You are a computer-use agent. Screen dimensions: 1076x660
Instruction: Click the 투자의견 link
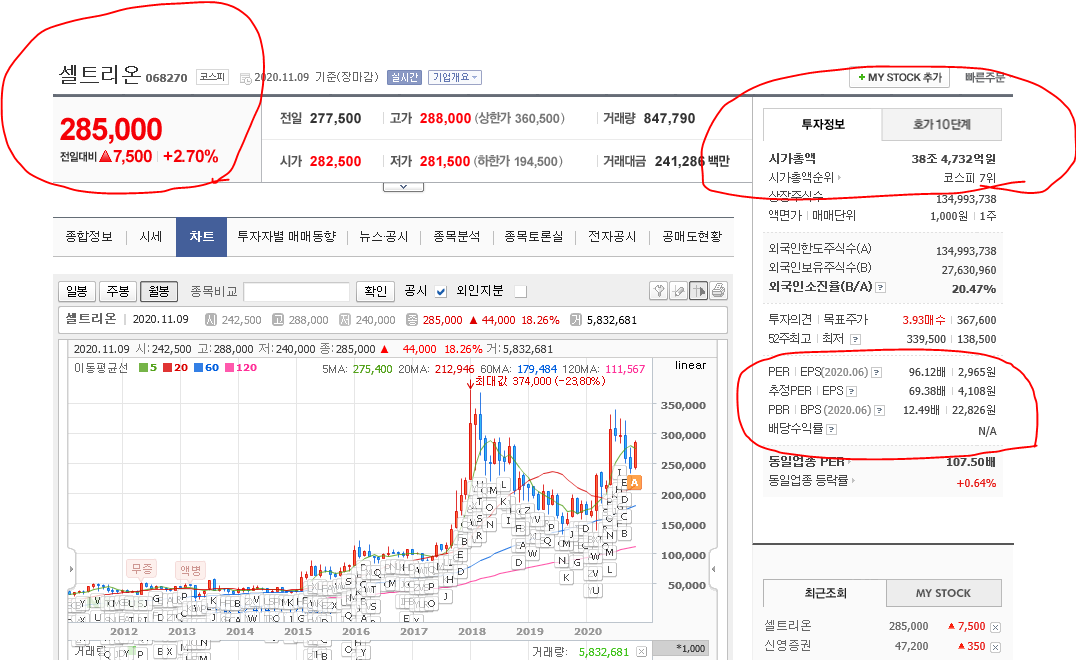coord(790,320)
